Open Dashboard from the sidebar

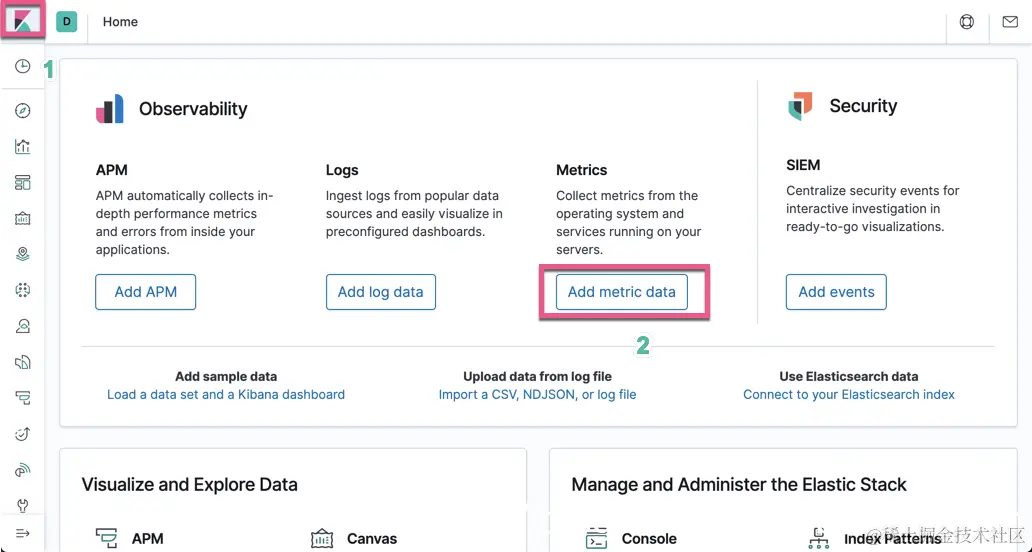22,182
